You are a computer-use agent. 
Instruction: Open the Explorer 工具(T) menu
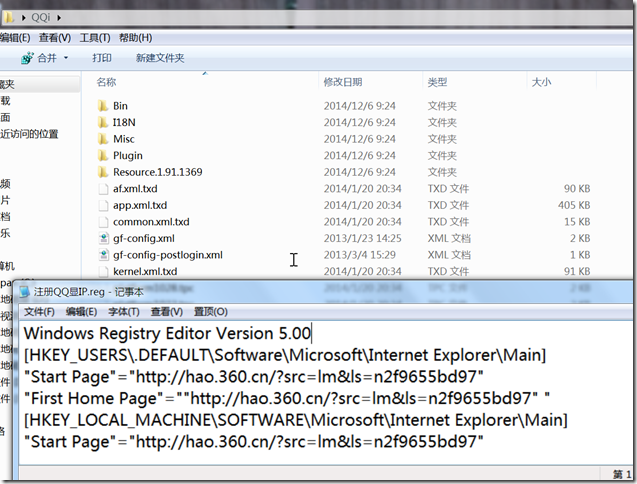click(x=95, y=38)
